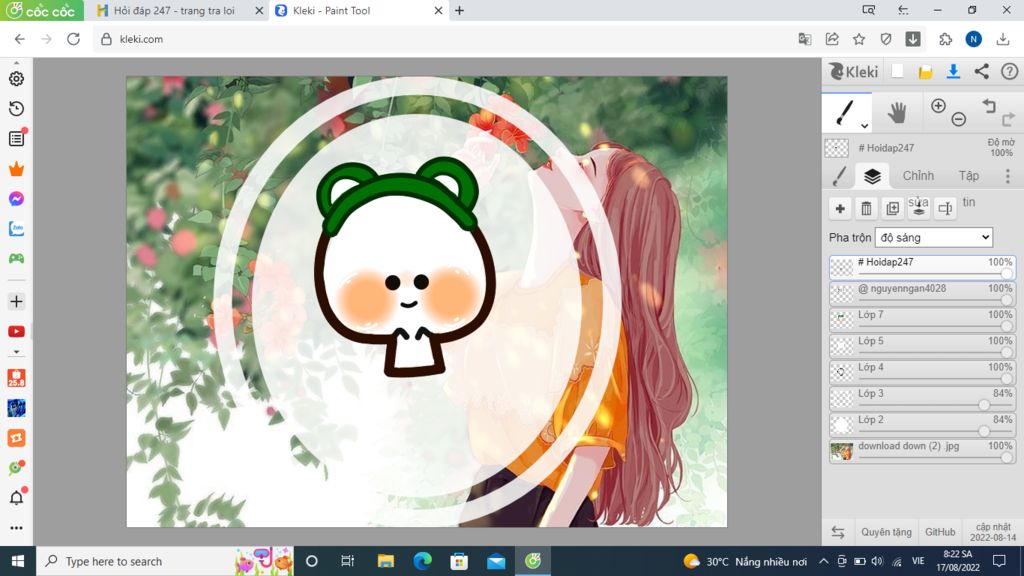Image resolution: width=1024 pixels, height=576 pixels.
Task: Add a new layer with plus button
Action: click(x=840, y=208)
